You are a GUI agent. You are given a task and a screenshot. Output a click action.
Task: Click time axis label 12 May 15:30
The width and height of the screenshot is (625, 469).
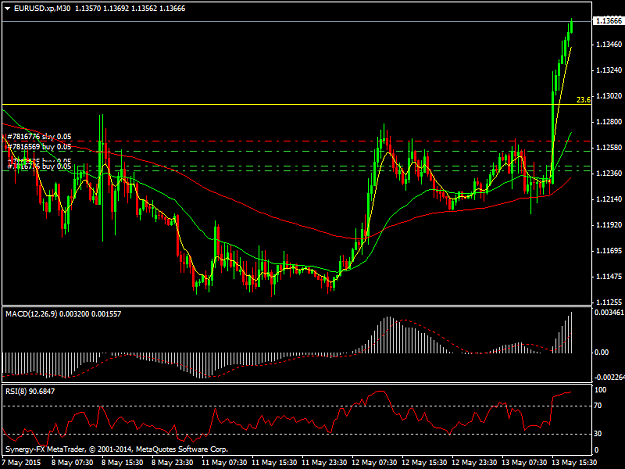(424, 462)
